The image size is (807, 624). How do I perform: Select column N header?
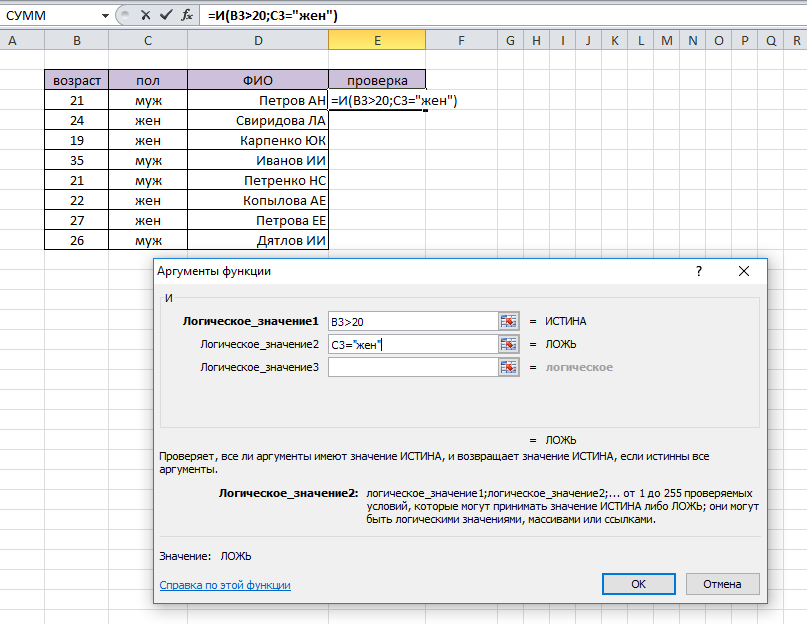tap(693, 40)
